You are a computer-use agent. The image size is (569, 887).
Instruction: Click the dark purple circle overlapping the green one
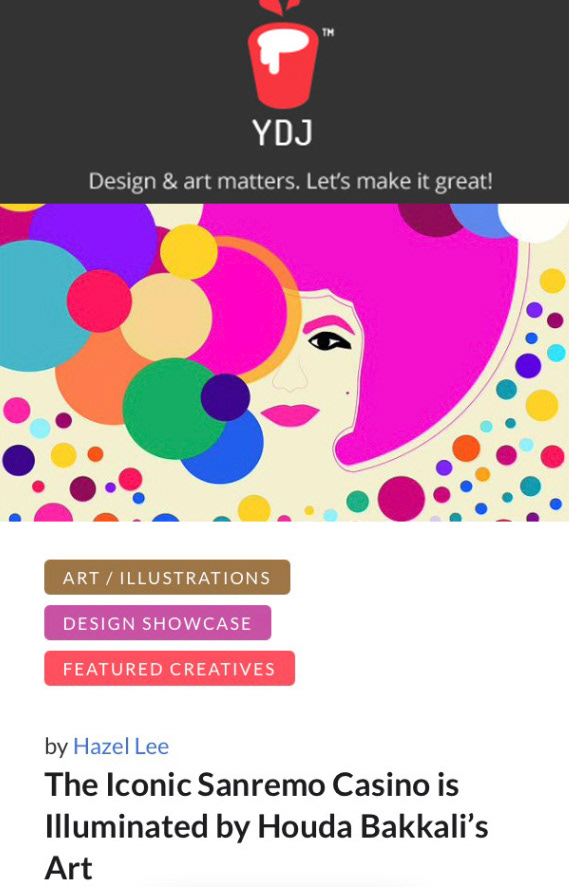point(225,397)
